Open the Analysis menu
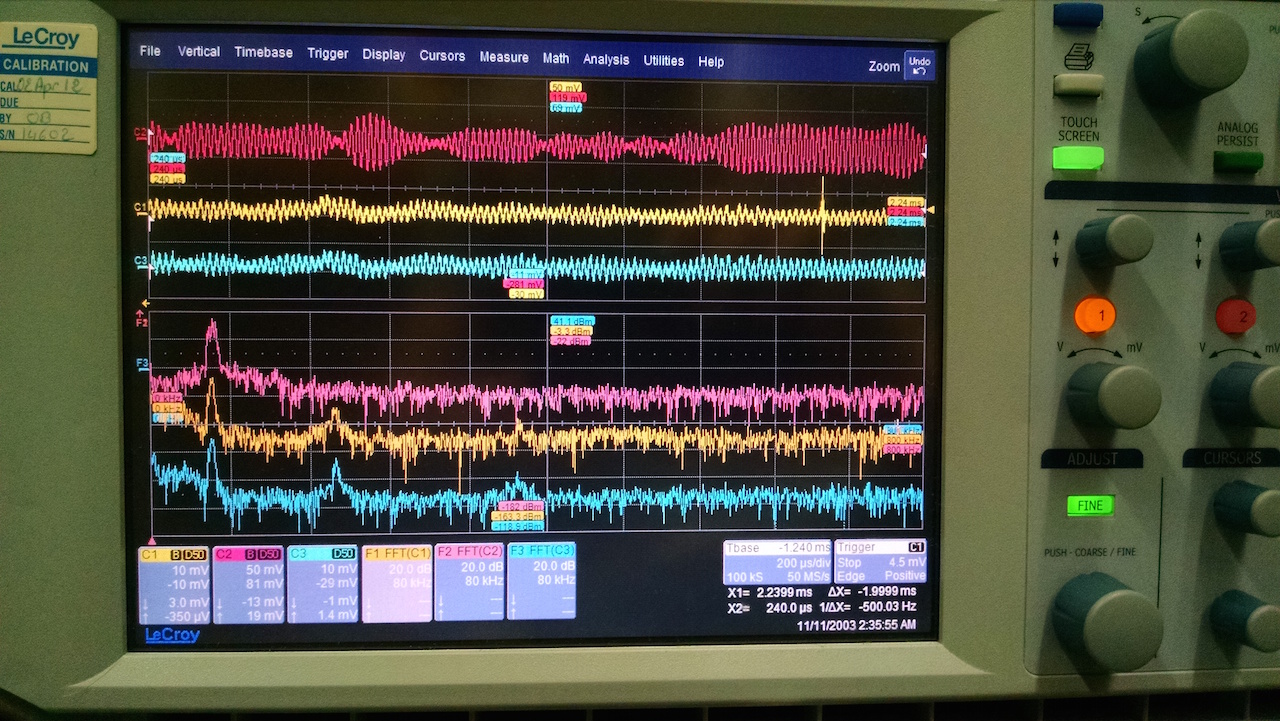The image size is (1280, 721). [606, 59]
